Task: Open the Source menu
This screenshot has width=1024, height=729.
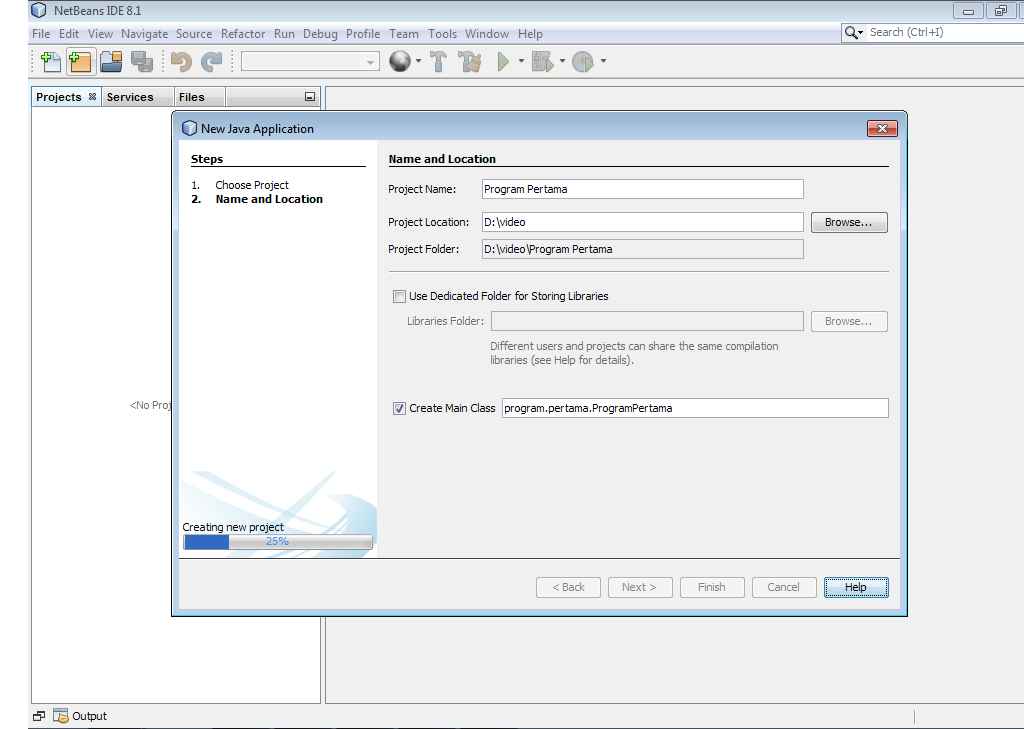Action: point(194,34)
